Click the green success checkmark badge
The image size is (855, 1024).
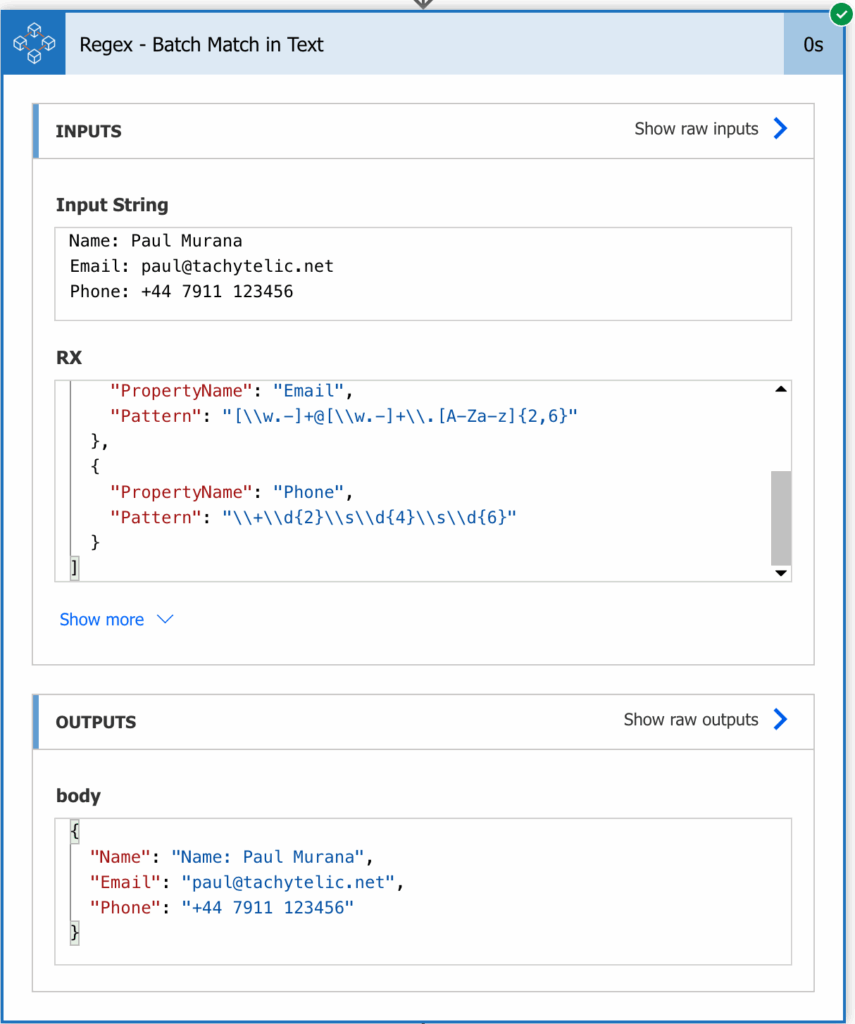coord(841,14)
